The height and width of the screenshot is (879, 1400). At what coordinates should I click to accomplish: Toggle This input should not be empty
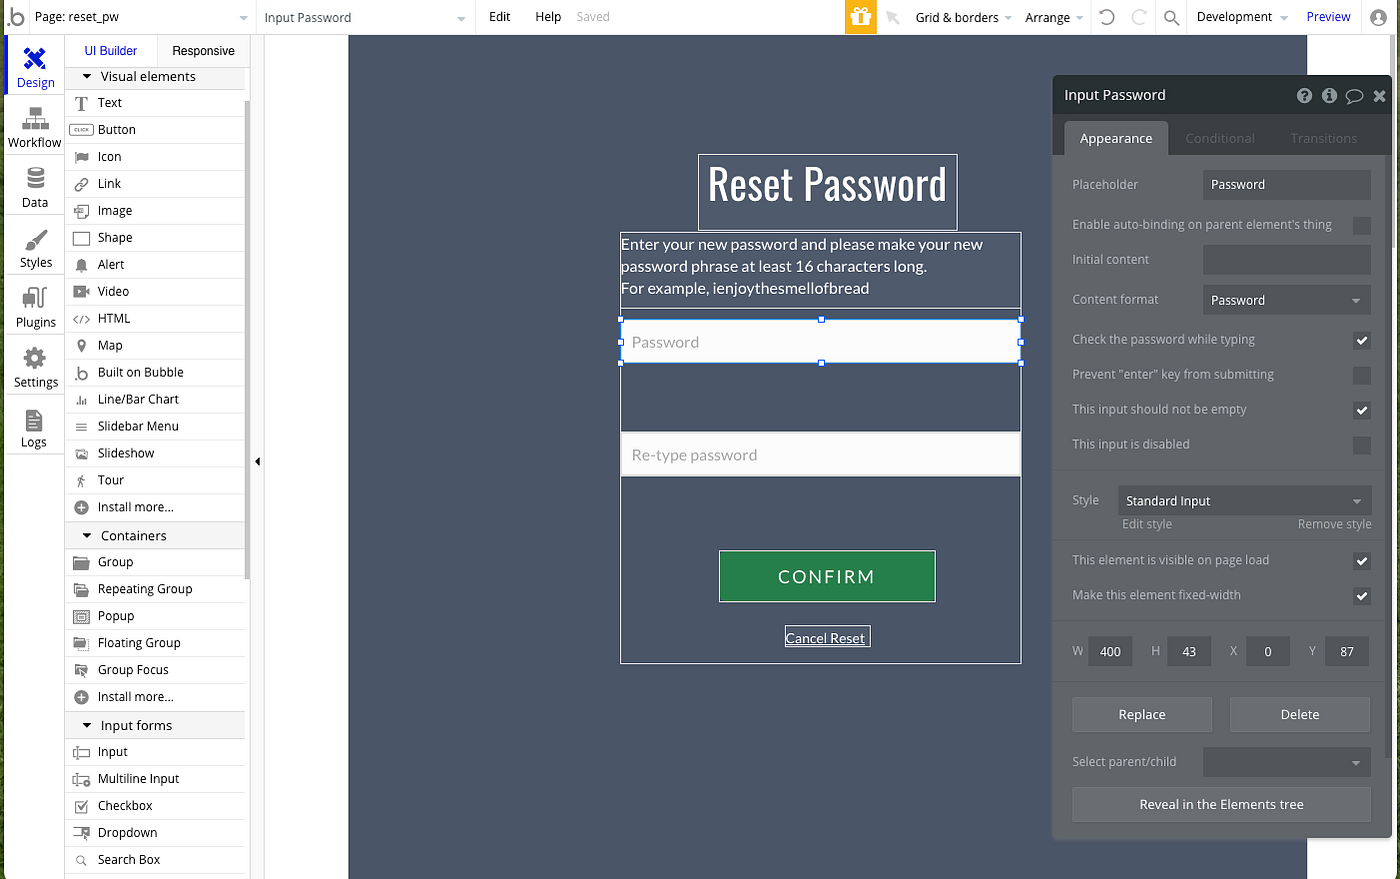[x=1361, y=411]
